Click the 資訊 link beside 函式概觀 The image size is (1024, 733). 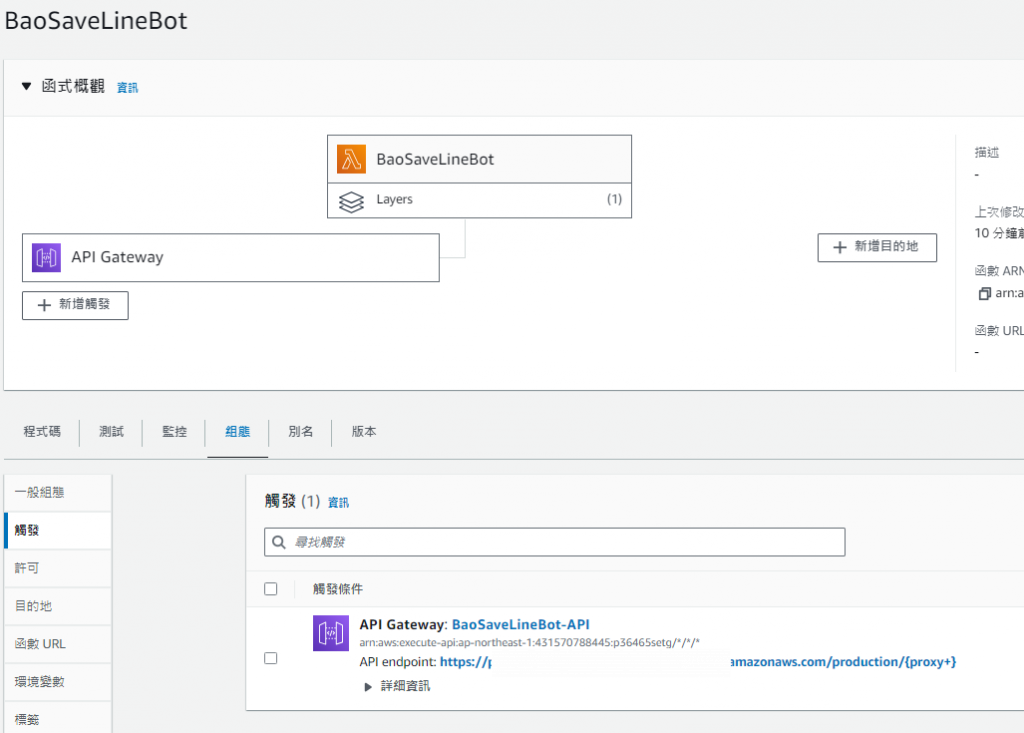(x=128, y=88)
